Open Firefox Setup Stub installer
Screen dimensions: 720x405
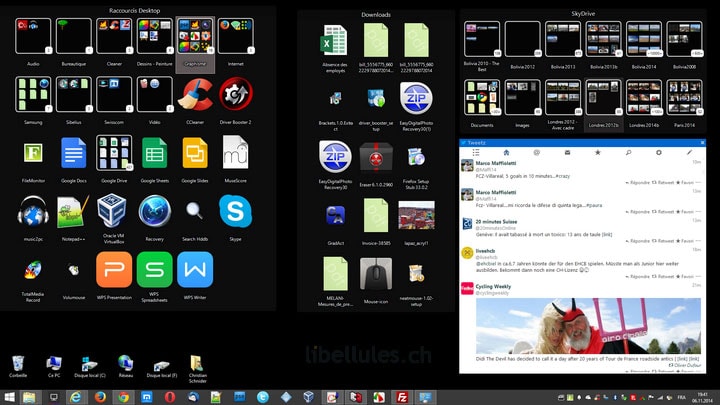coord(416,157)
